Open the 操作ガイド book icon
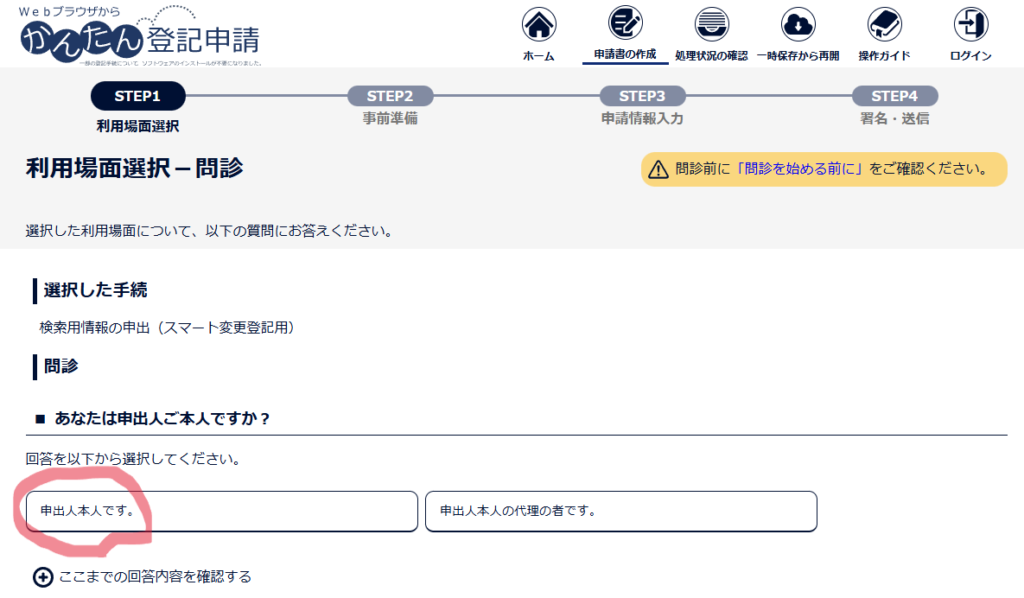1024x598 pixels. [884, 24]
